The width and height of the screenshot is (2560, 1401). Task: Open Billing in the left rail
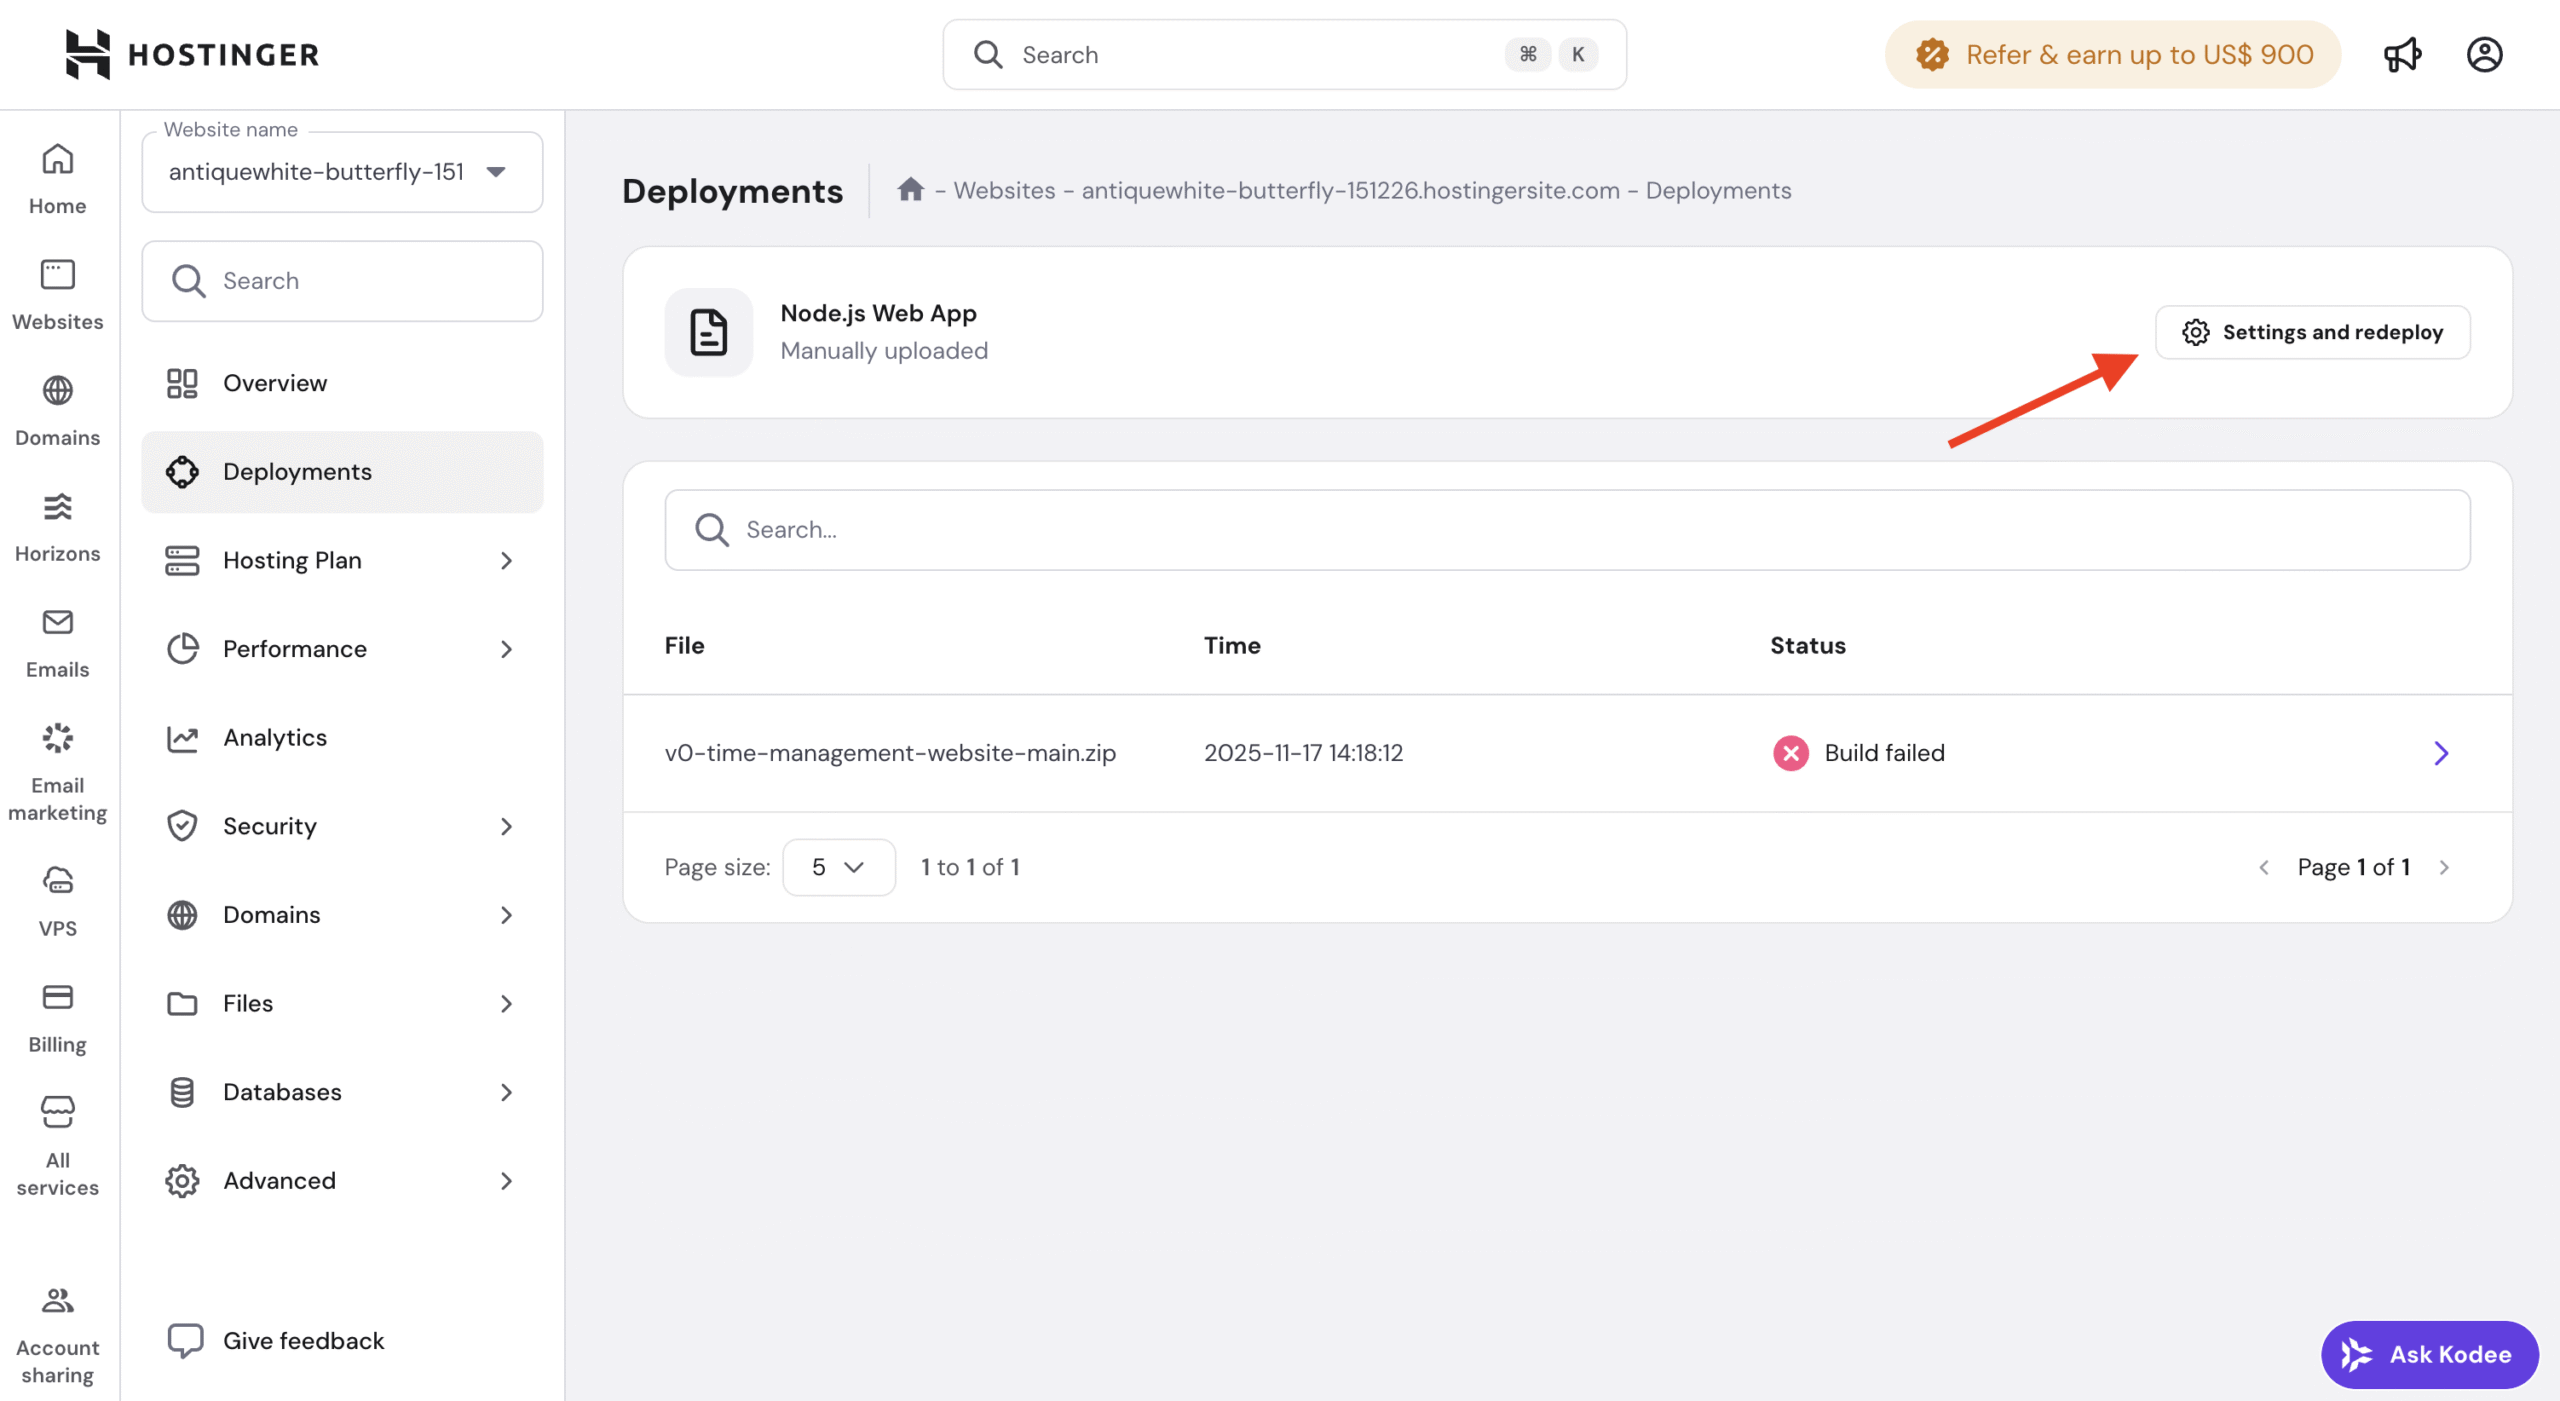click(57, 1017)
